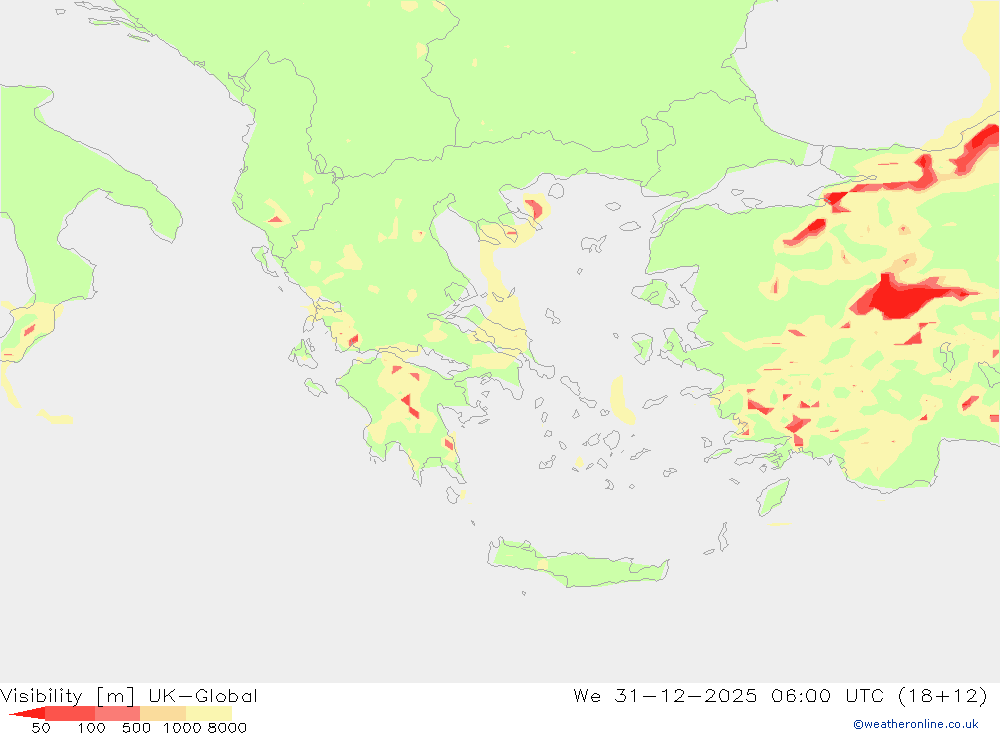Click the legend value '500'
Image resolution: width=1000 pixels, height=733 pixels.
(x=136, y=728)
